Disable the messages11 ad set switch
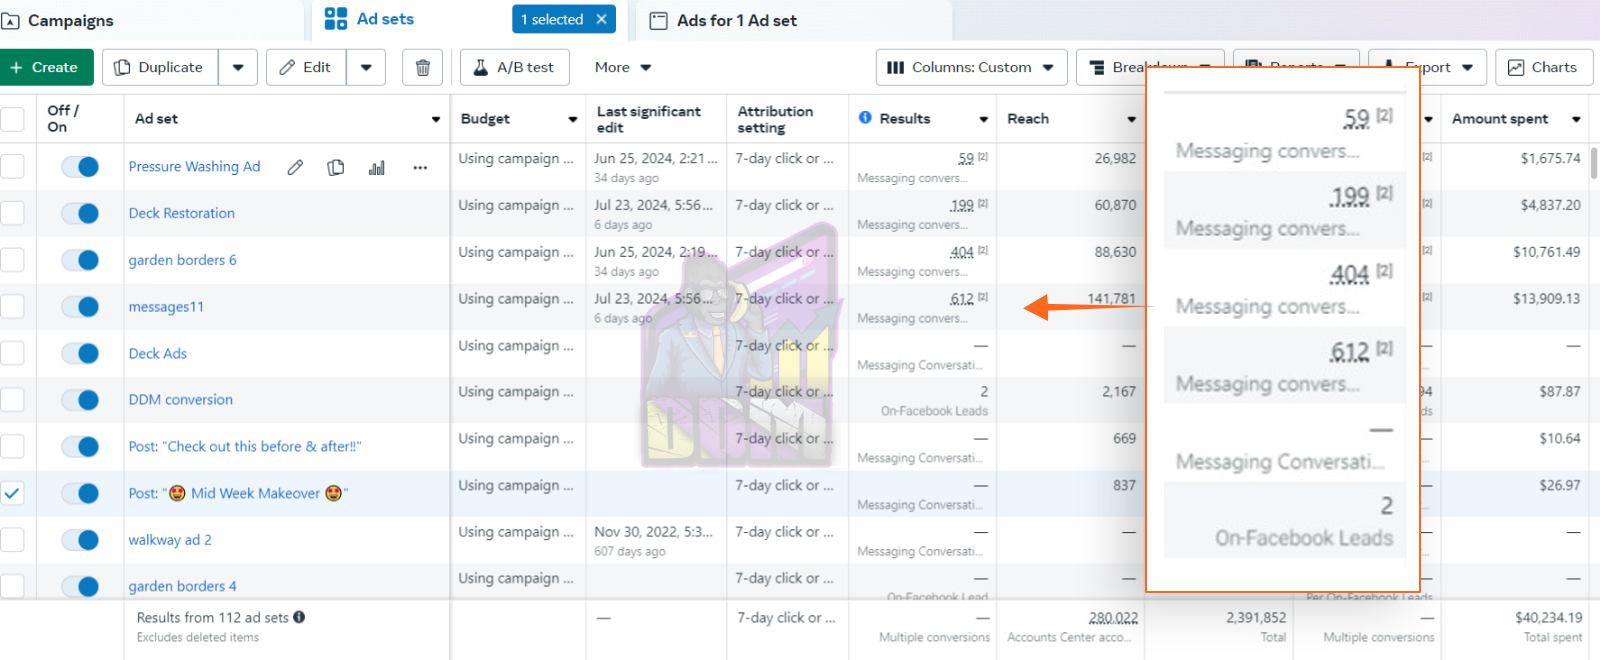Image resolution: width=1600 pixels, height=660 pixels. [80, 307]
